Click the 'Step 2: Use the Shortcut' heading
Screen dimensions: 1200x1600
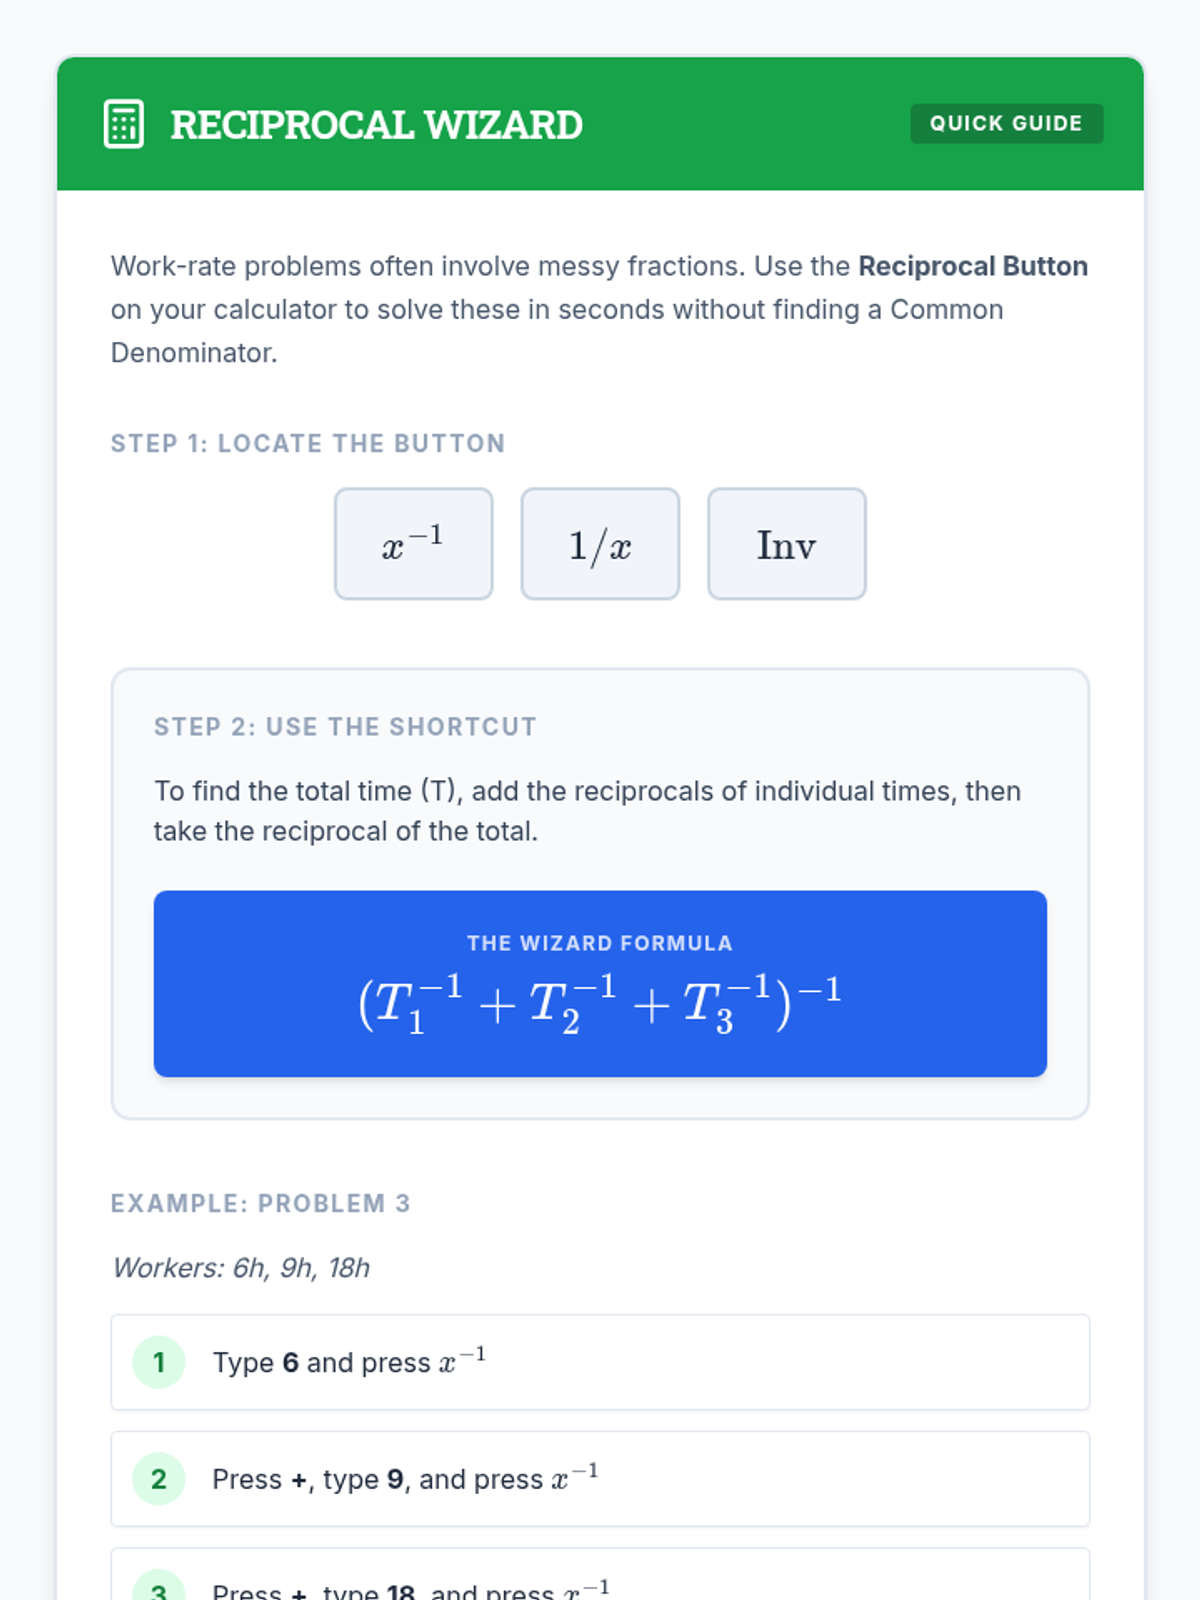click(345, 727)
